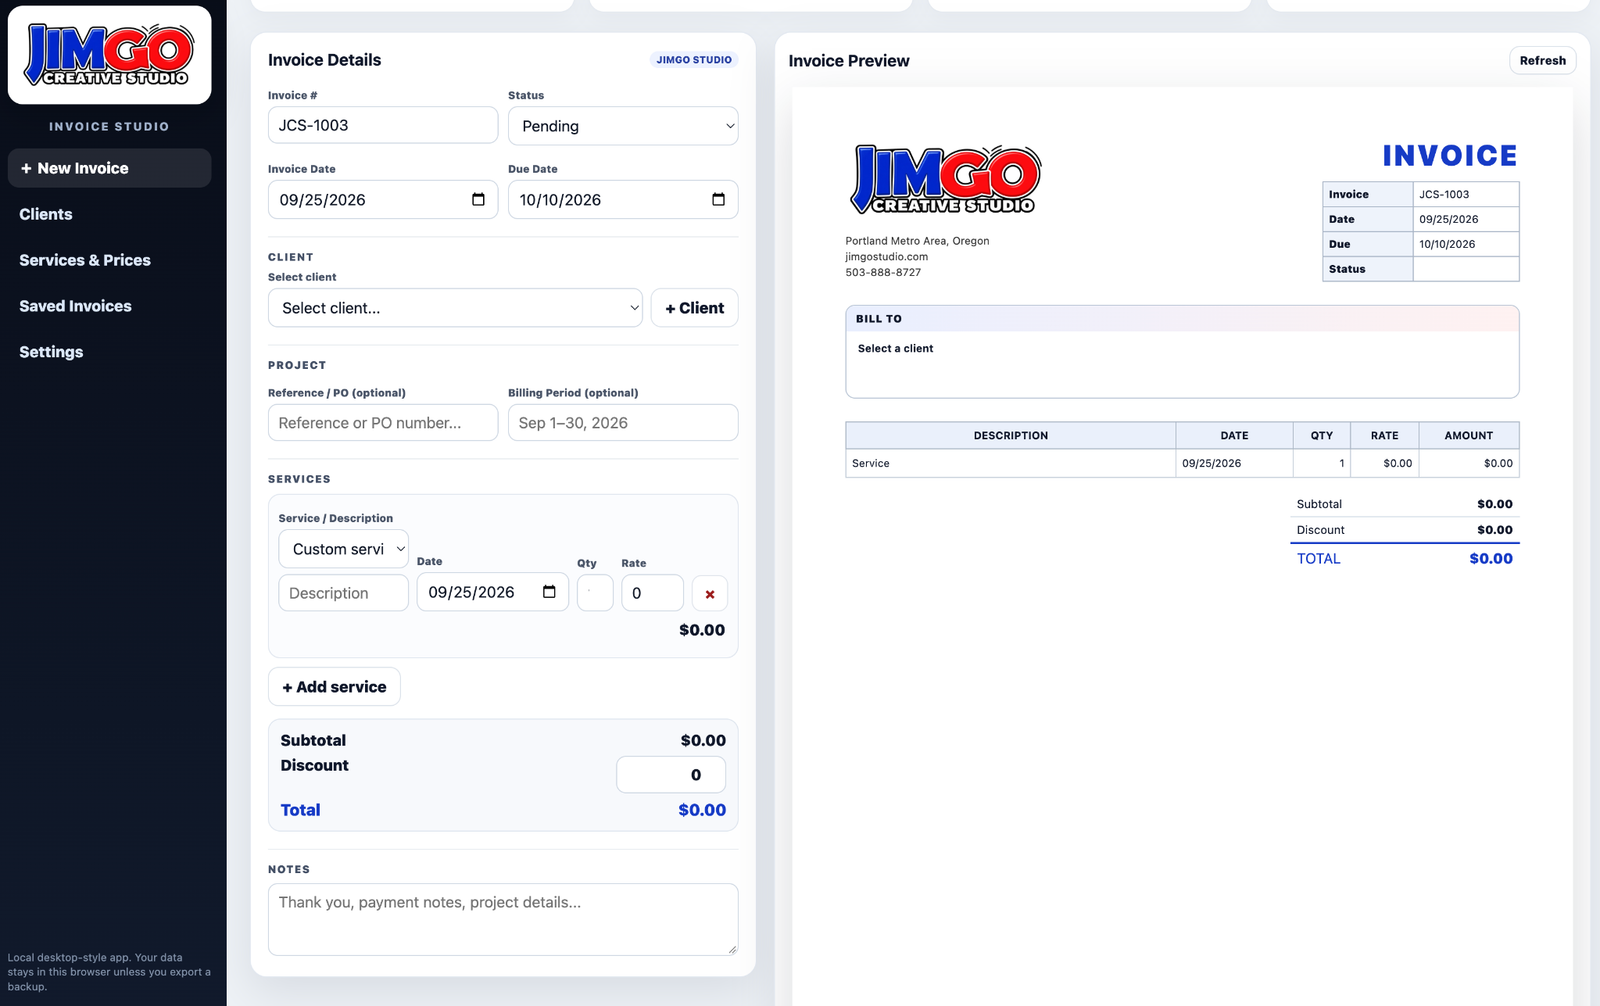Focus the Discount amount field
1600x1006 pixels.
671,775
